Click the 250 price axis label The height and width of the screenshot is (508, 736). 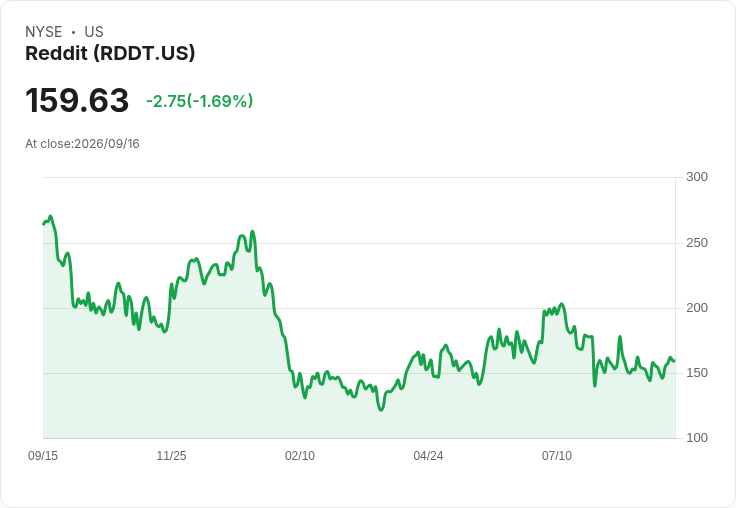(x=697, y=243)
